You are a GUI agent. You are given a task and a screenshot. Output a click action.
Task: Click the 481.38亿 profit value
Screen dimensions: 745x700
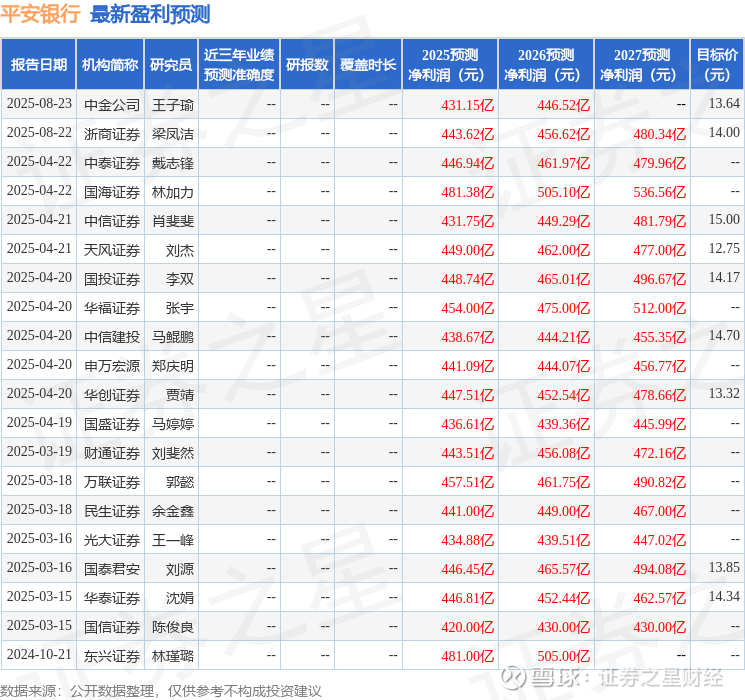468,192
